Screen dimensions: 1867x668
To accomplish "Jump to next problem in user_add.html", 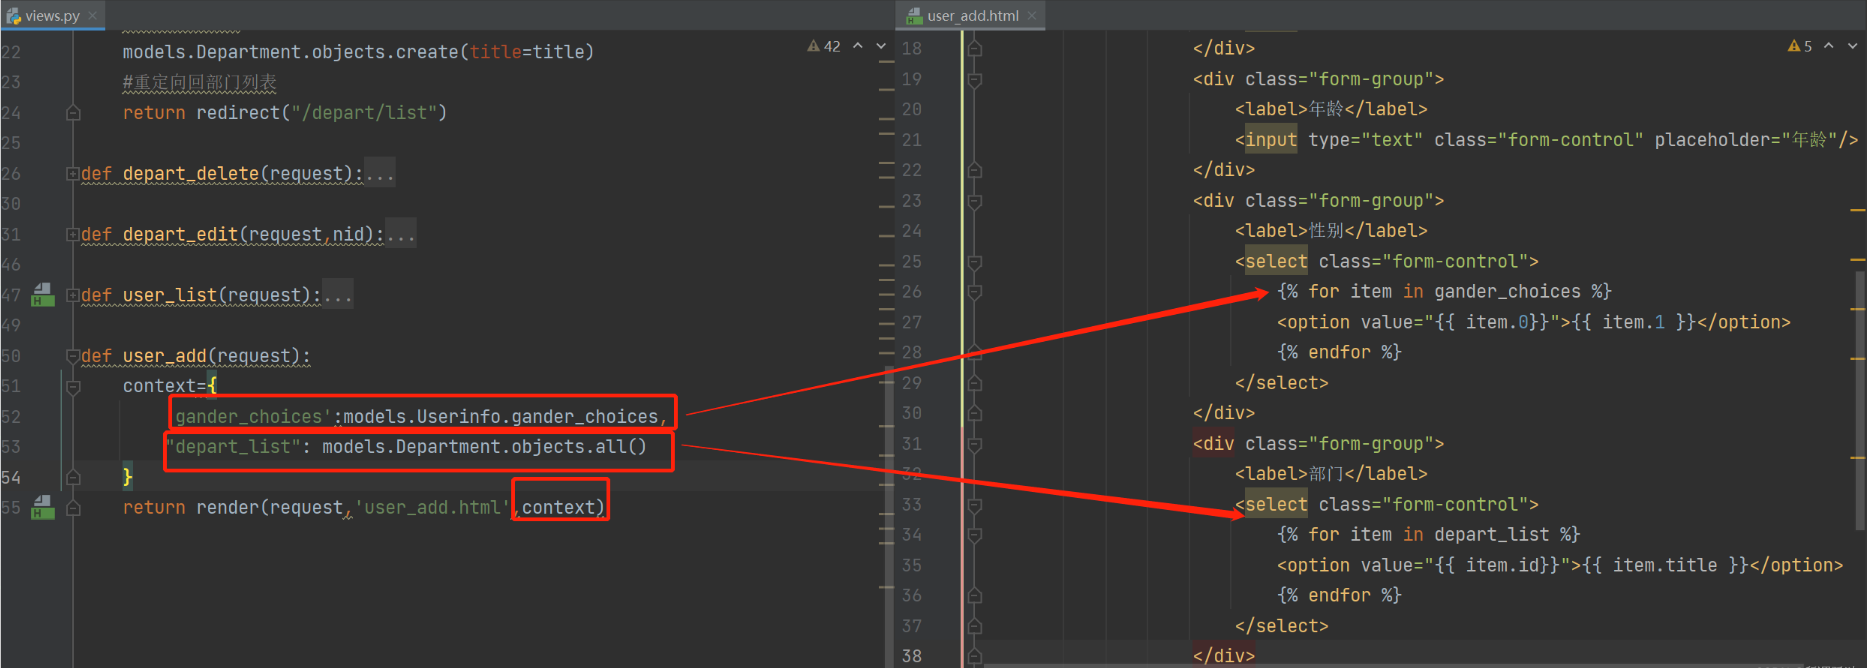I will click(1852, 46).
